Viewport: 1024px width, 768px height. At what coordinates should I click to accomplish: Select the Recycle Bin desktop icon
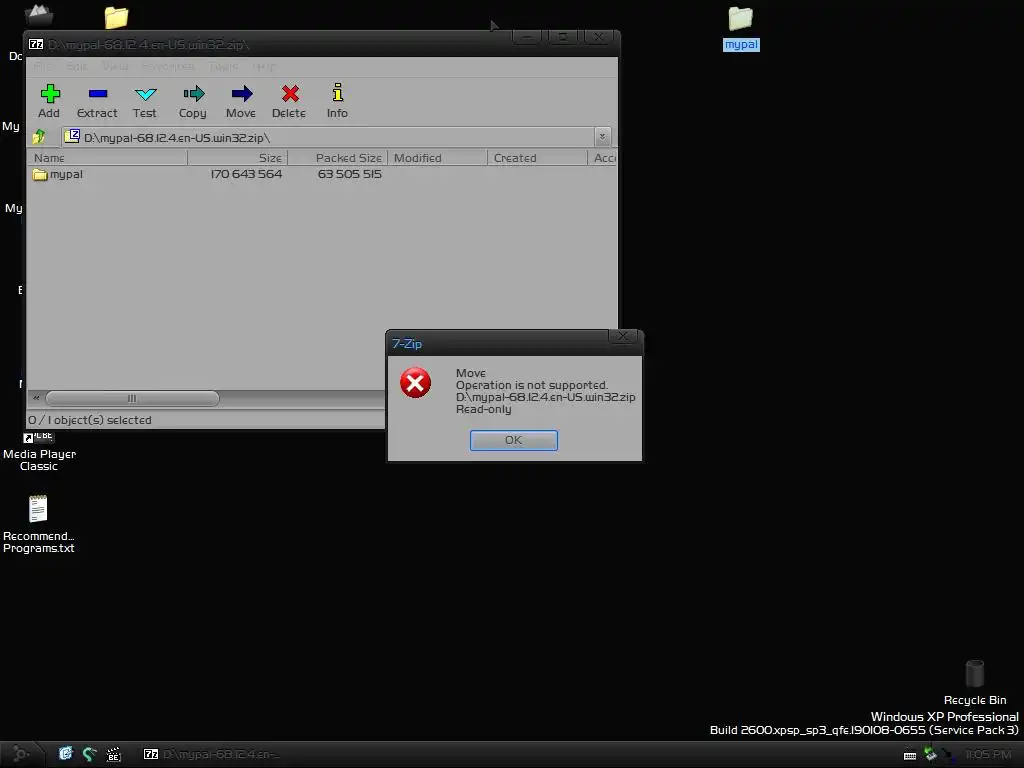coord(975,682)
